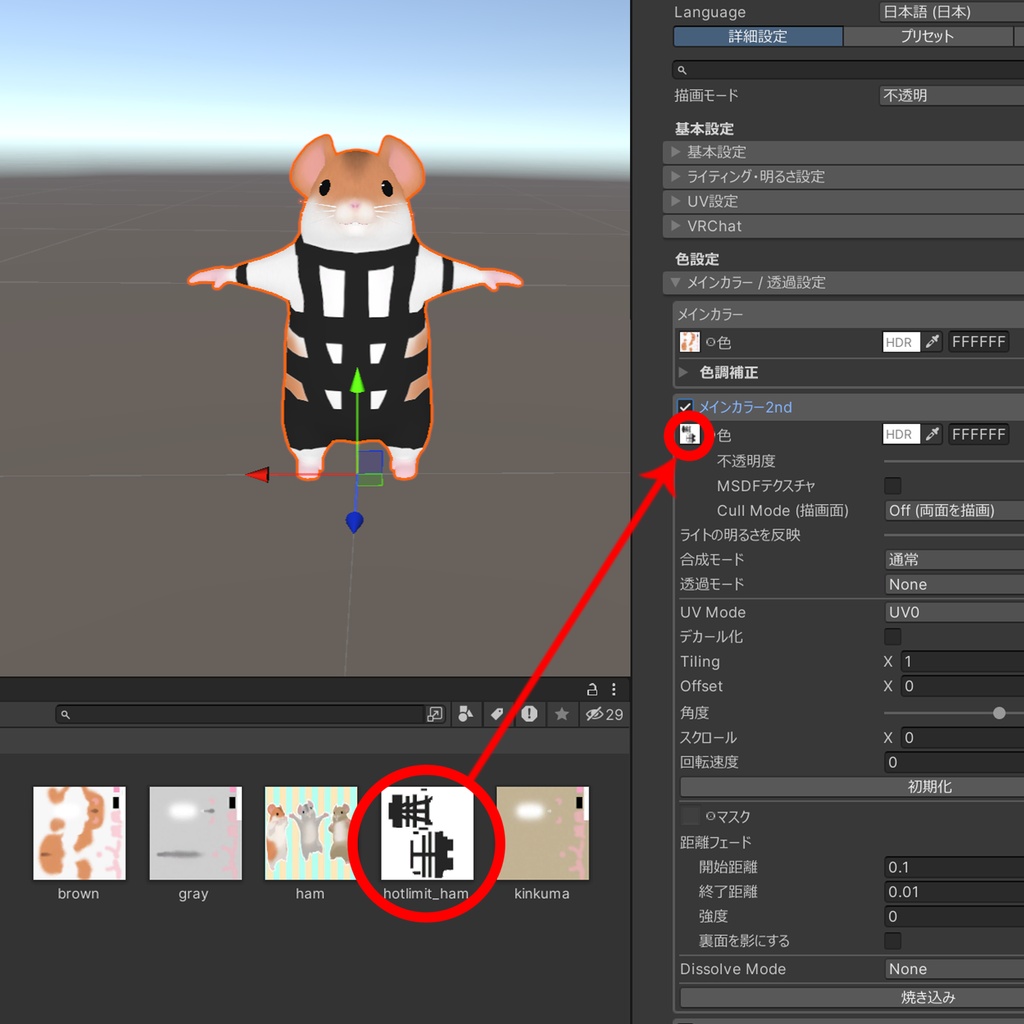Click the hamster model in scene view
The height and width of the screenshot is (1024, 1024).
(355, 306)
